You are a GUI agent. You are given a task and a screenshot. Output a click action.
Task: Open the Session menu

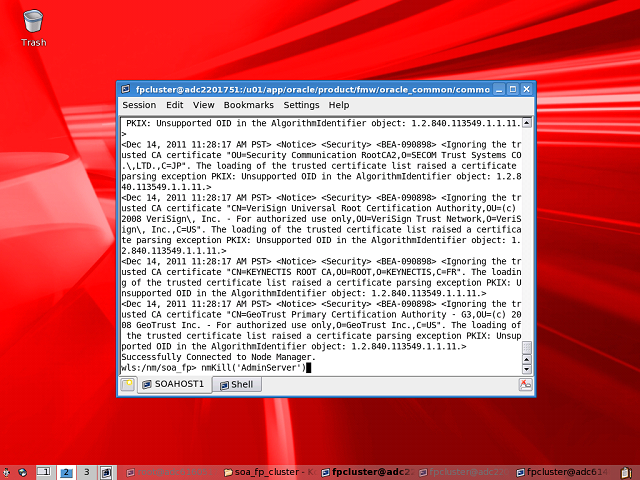pos(139,105)
